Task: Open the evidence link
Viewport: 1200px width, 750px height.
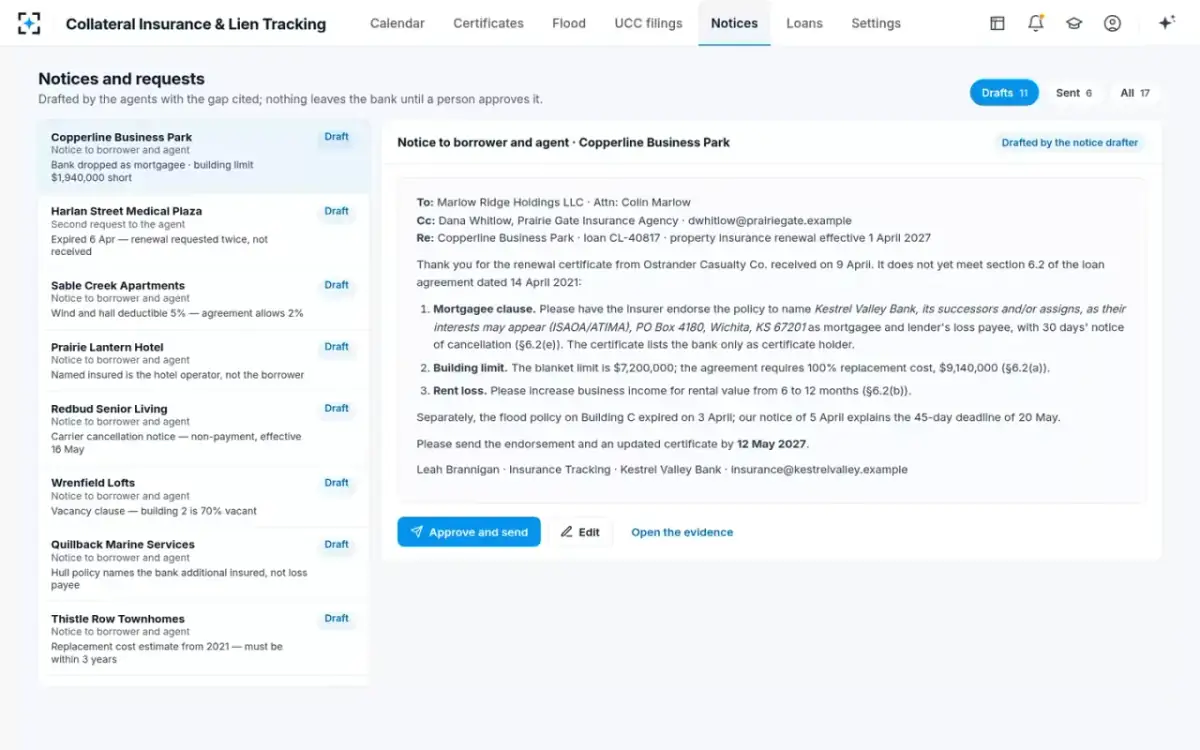Action: point(682,532)
